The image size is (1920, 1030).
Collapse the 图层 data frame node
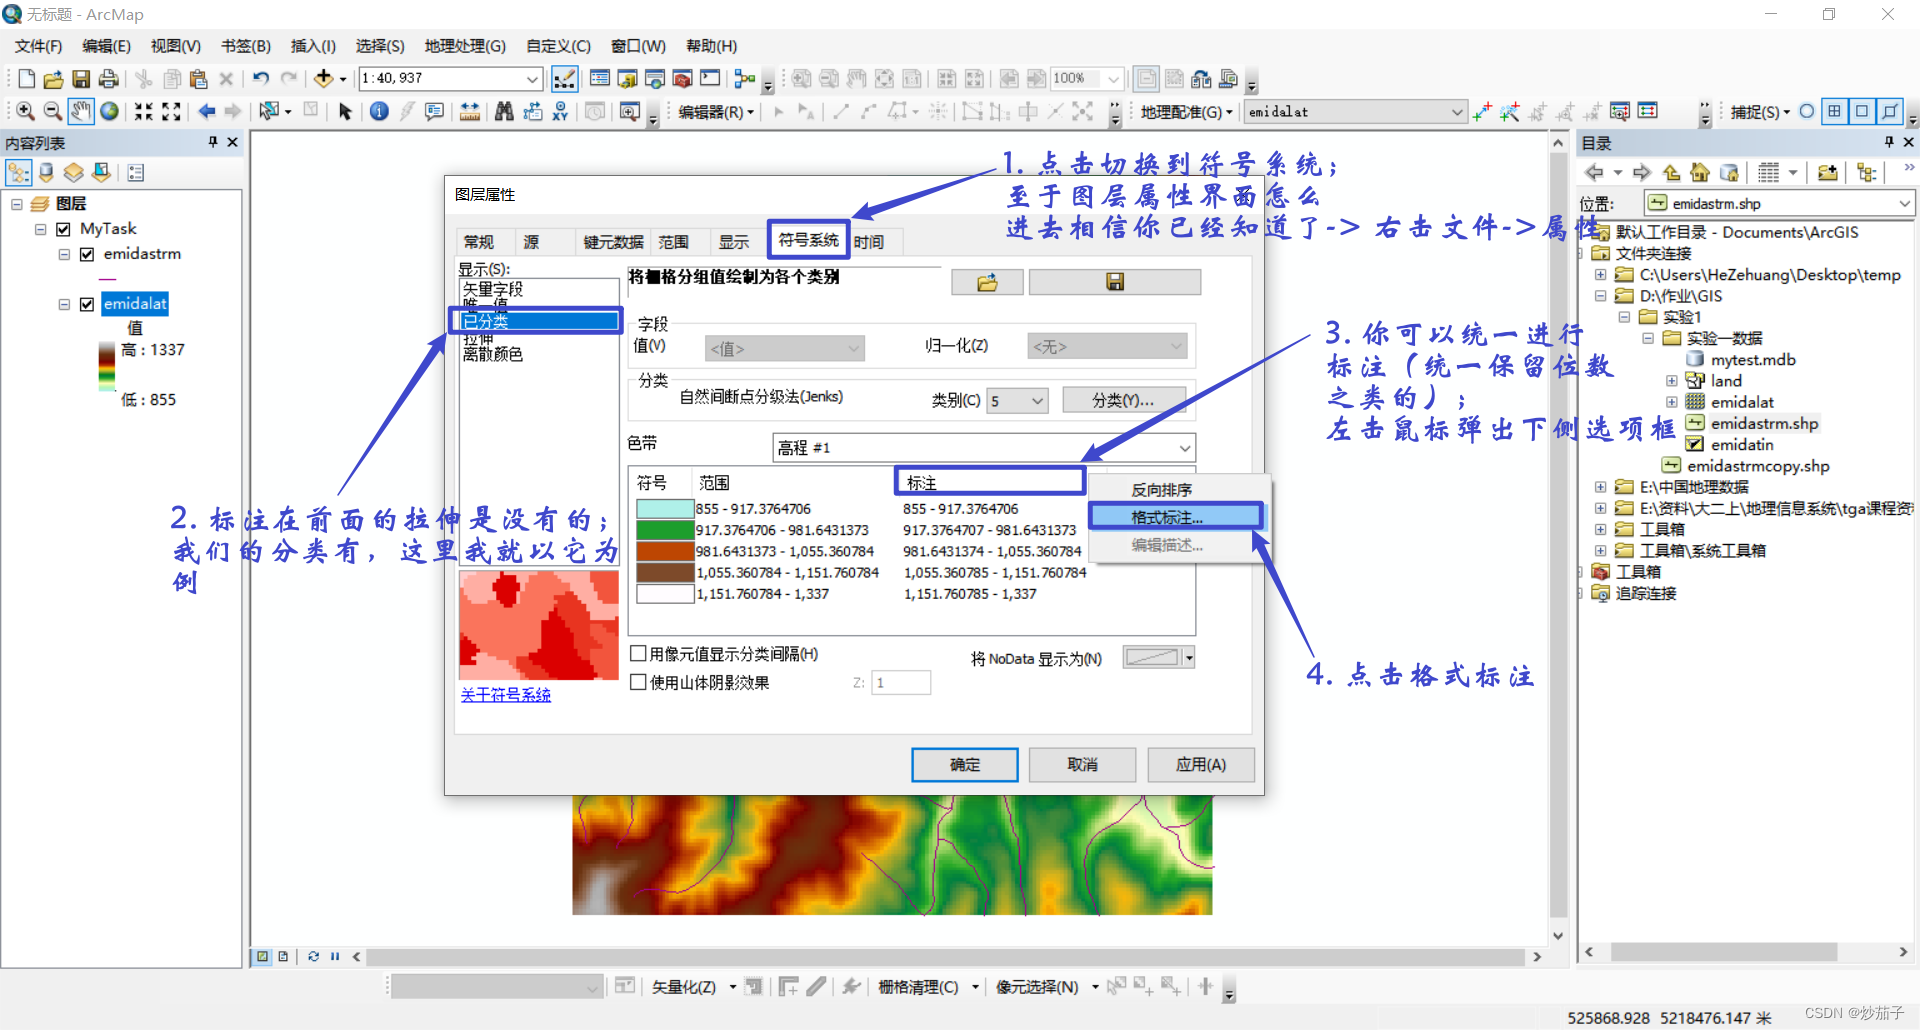point(16,204)
